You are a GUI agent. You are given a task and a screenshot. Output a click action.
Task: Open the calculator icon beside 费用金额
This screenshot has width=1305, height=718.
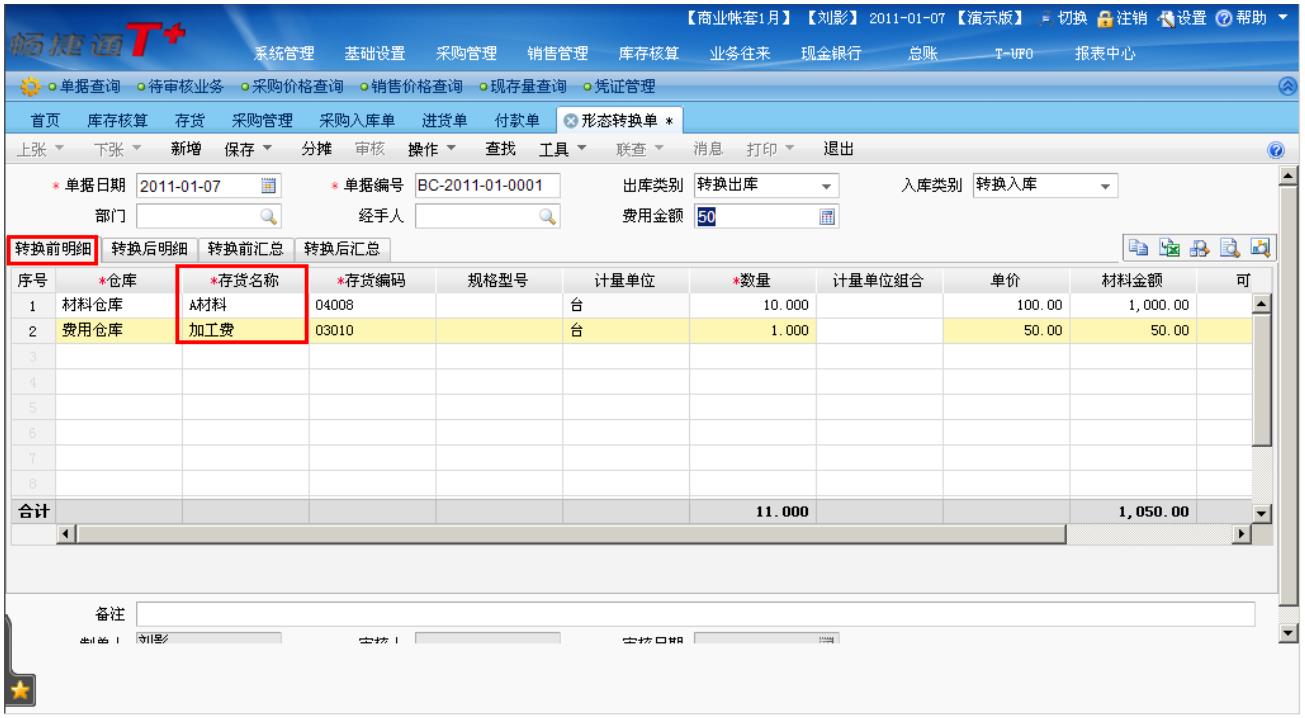pyautogui.click(x=827, y=212)
